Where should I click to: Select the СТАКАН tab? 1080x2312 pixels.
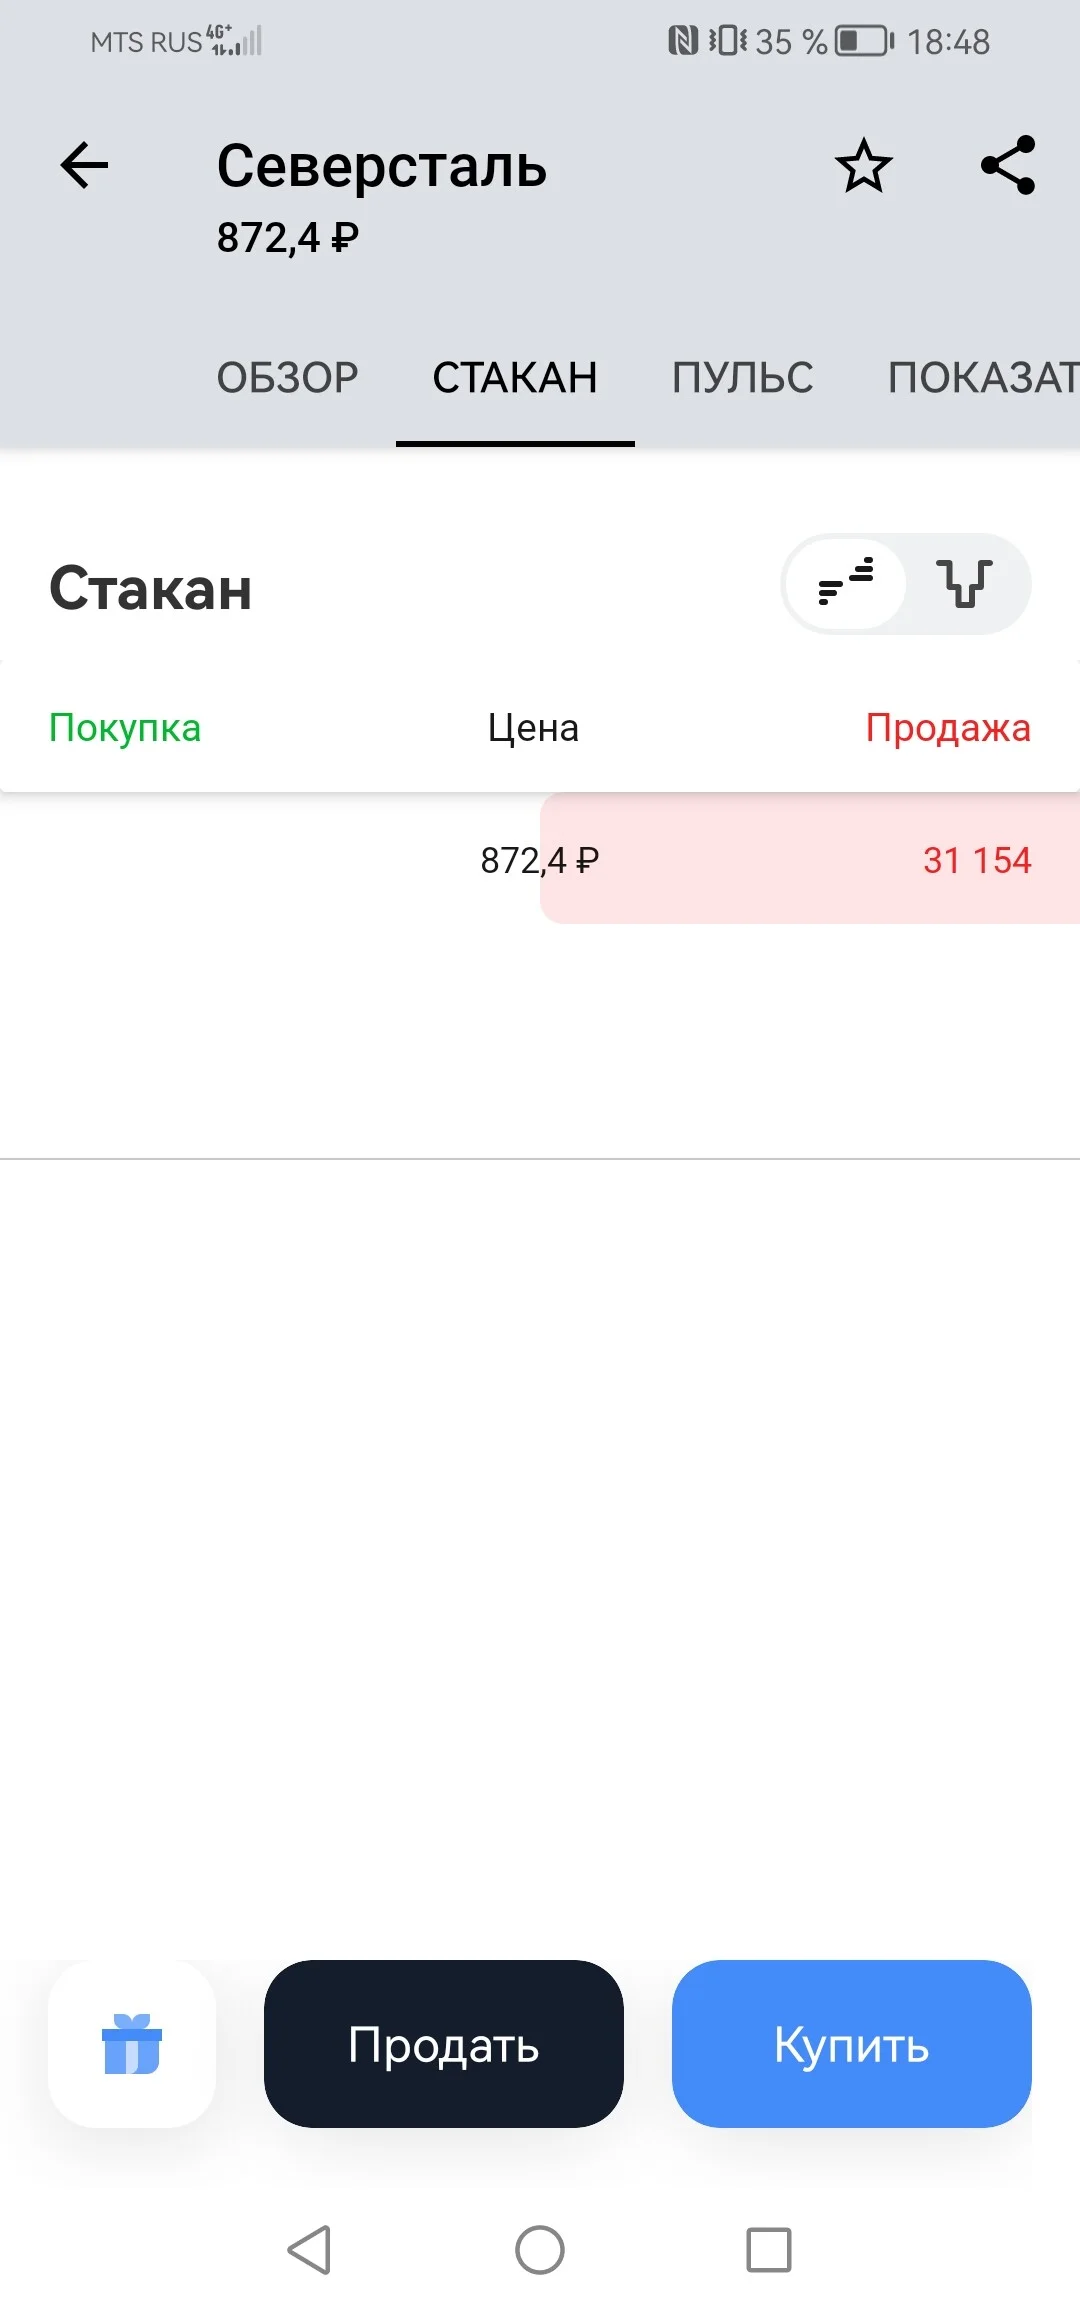tap(515, 378)
